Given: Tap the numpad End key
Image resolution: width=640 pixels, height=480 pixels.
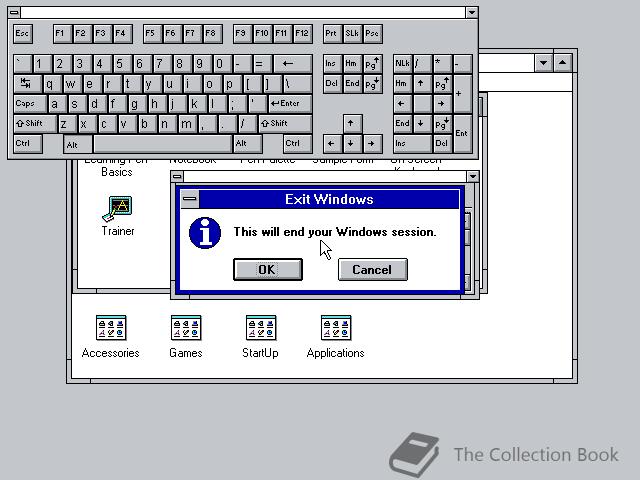Looking at the screenshot, I should point(402,124).
